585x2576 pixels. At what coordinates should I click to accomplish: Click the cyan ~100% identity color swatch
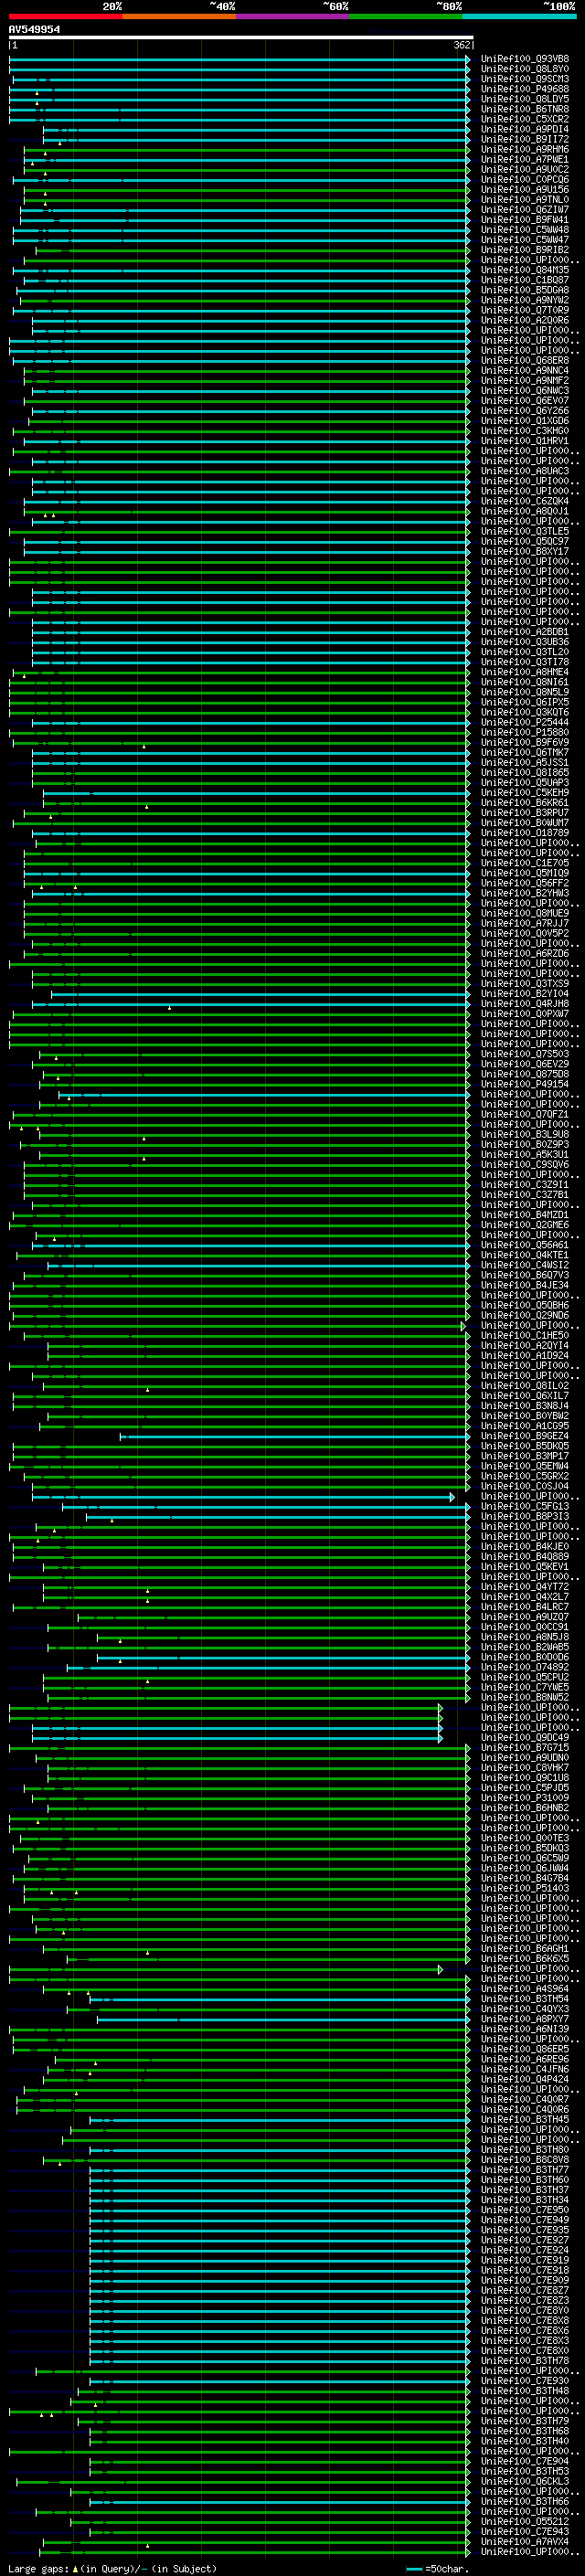click(519, 16)
